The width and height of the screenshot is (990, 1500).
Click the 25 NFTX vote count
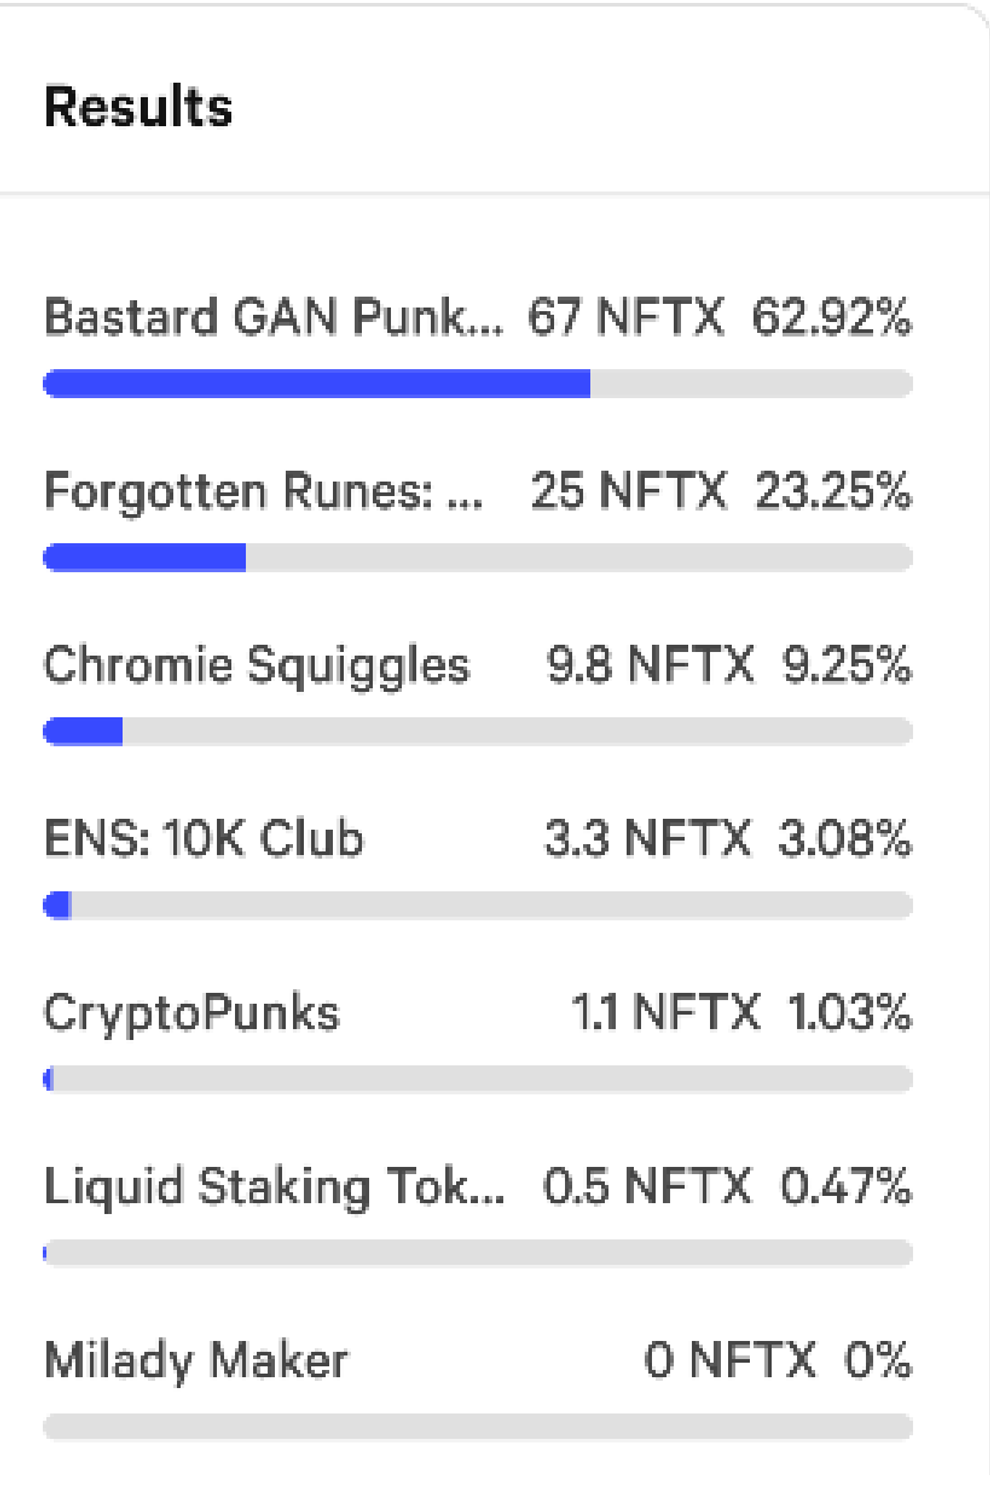(628, 491)
